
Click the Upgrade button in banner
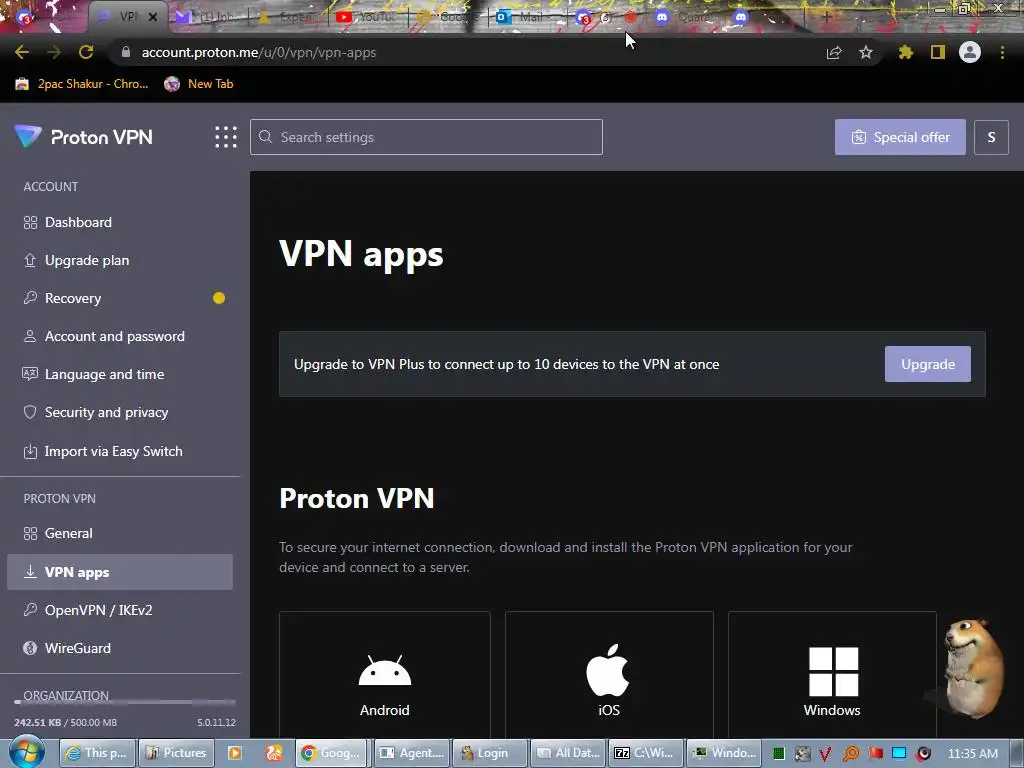[927, 364]
